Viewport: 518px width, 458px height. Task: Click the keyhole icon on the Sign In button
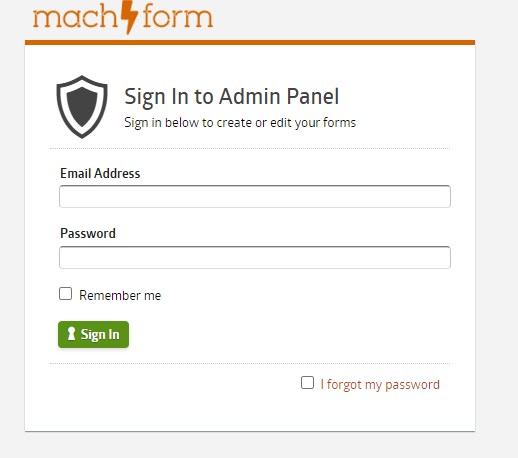click(x=71, y=334)
